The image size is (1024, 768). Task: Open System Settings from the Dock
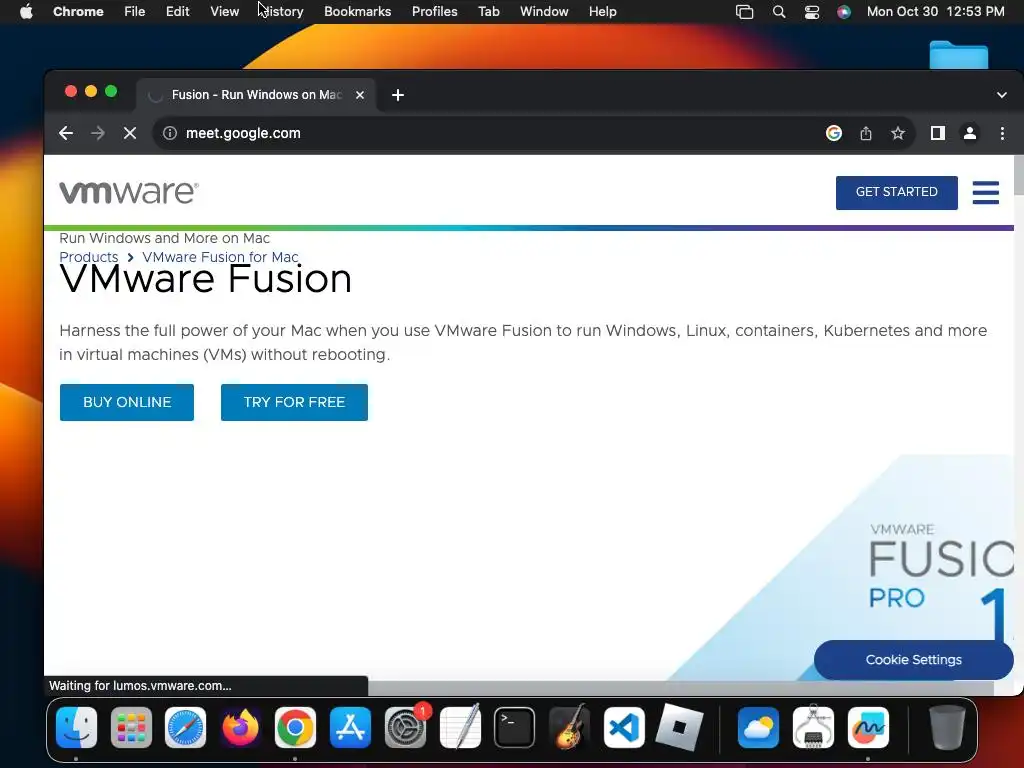pyautogui.click(x=406, y=728)
